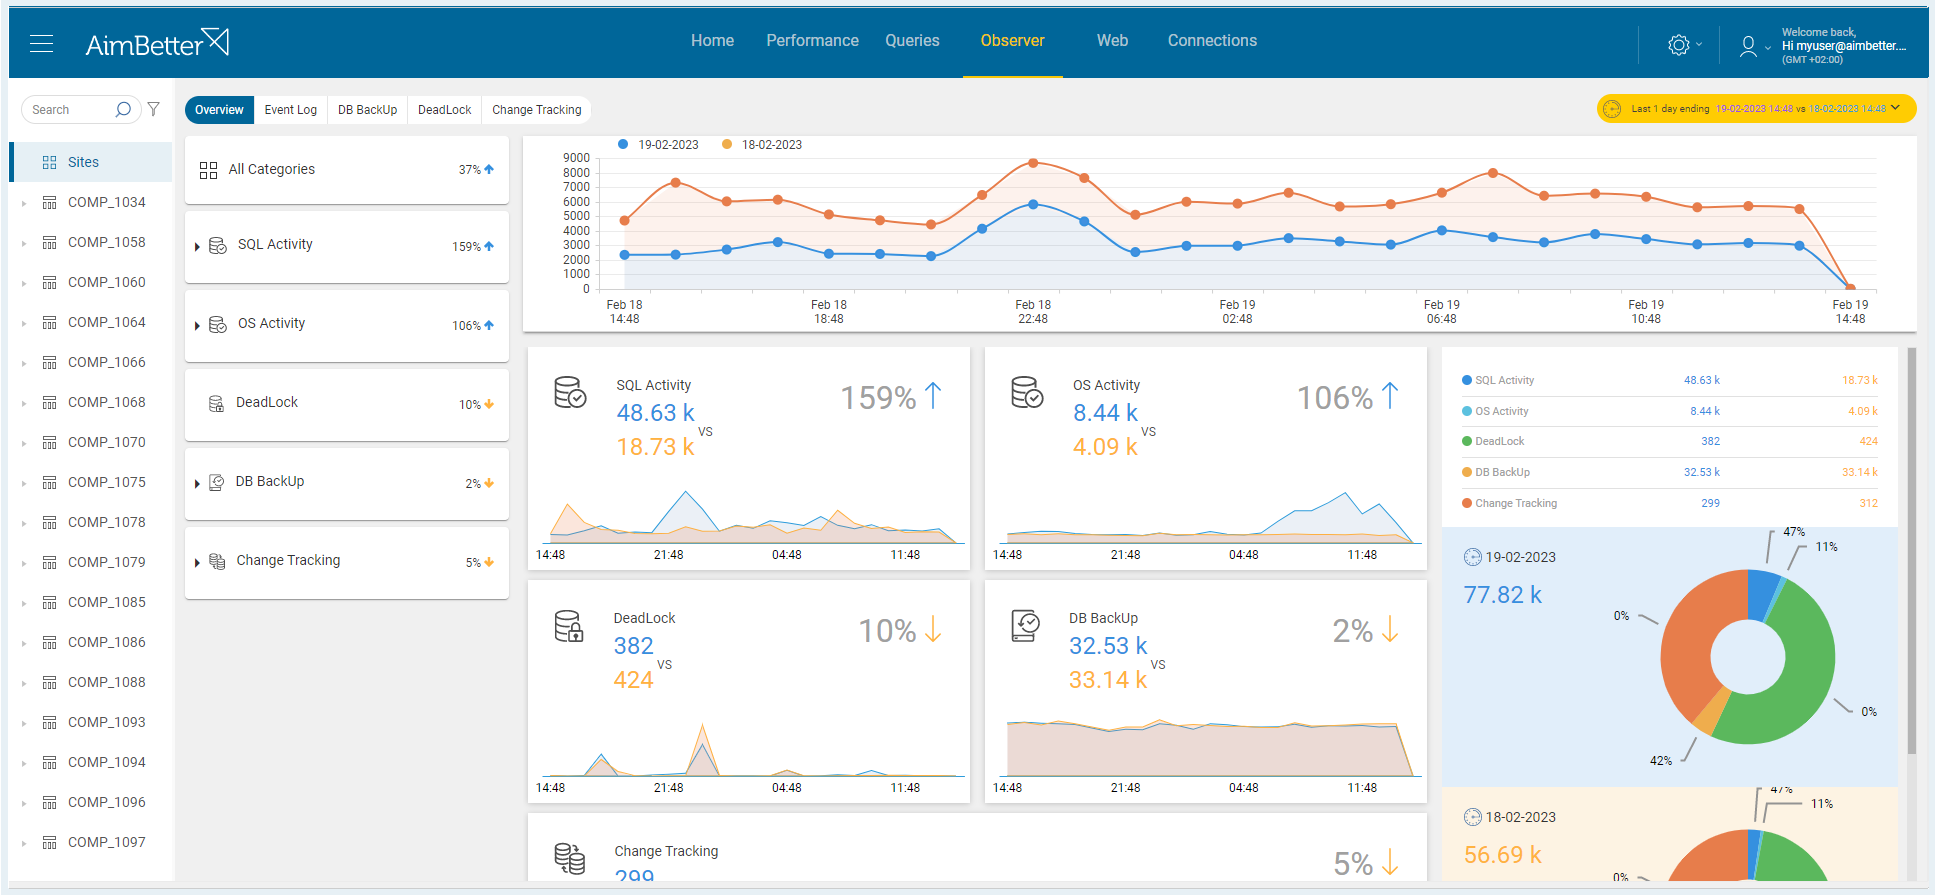Click the Sites grid icon

pos(49,162)
